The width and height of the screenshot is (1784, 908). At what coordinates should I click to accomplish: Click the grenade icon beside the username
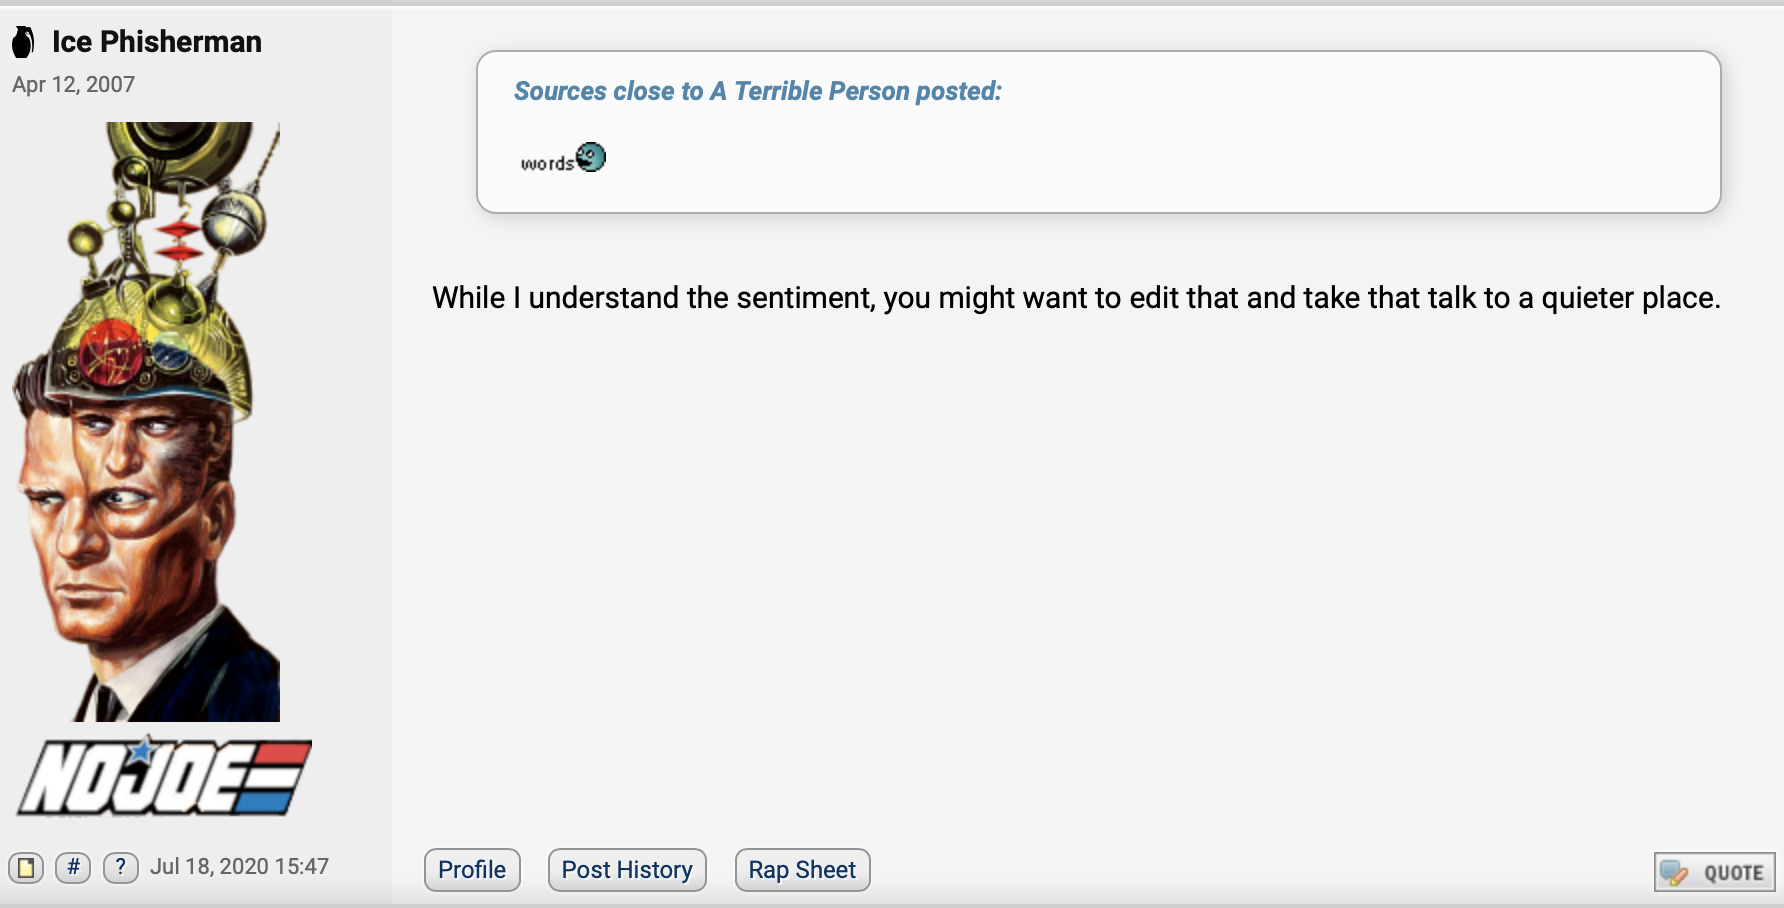coord(23,42)
